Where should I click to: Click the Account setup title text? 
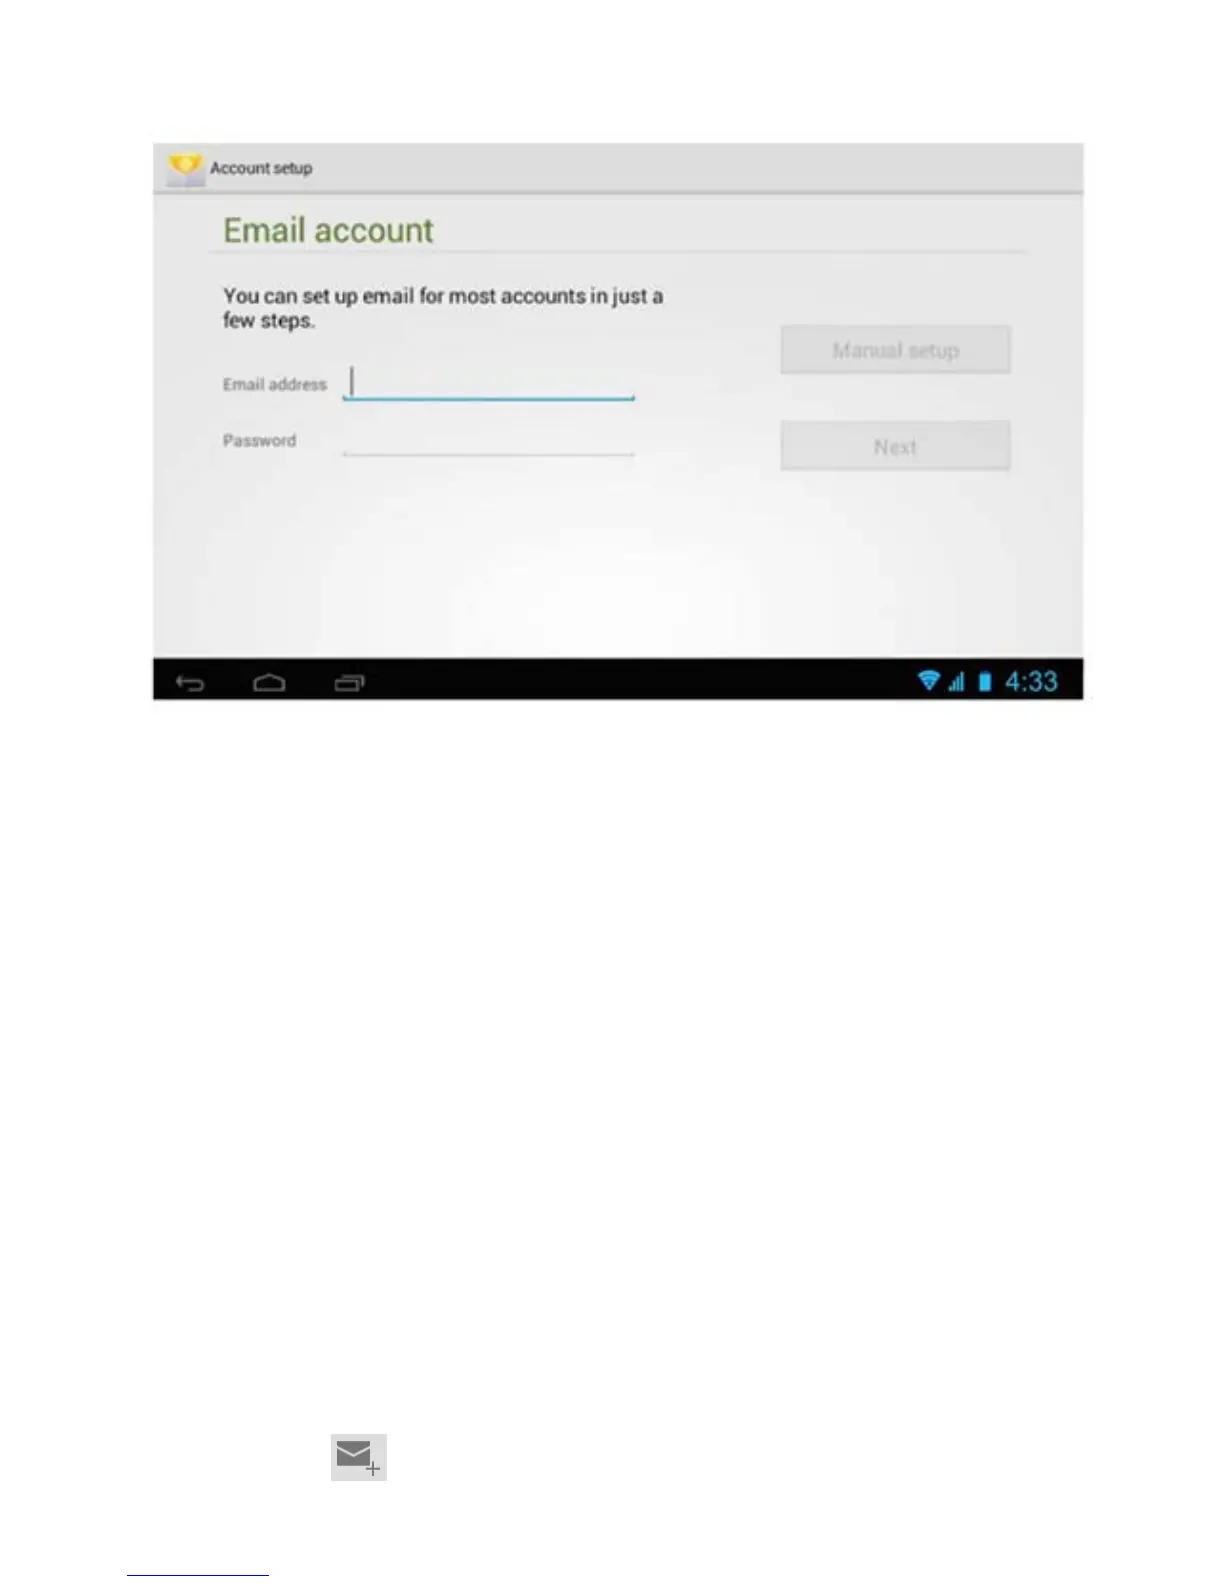pos(261,168)
